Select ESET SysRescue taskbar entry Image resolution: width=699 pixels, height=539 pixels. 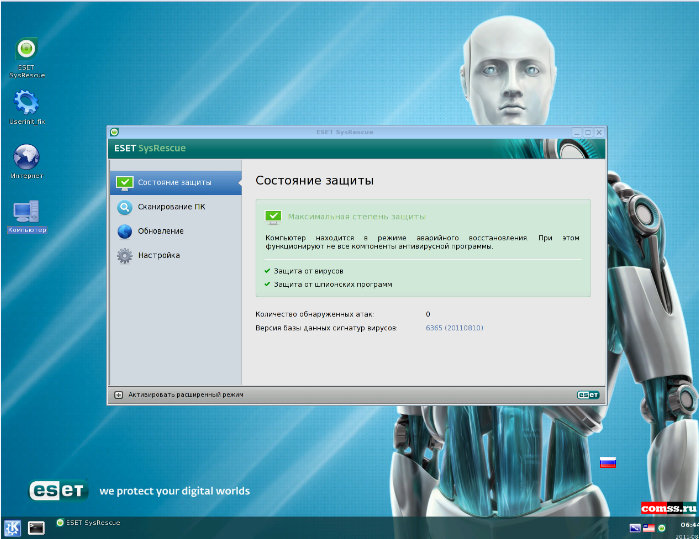point(88,523)
